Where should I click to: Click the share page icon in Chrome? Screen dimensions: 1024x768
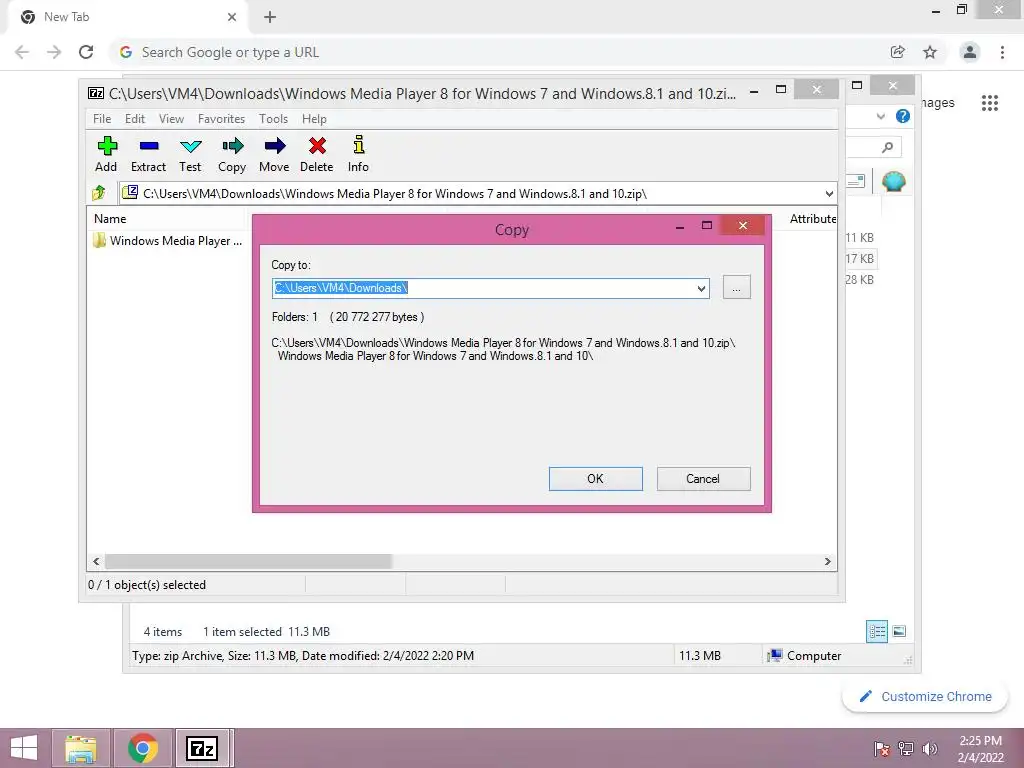coord(898,52)
